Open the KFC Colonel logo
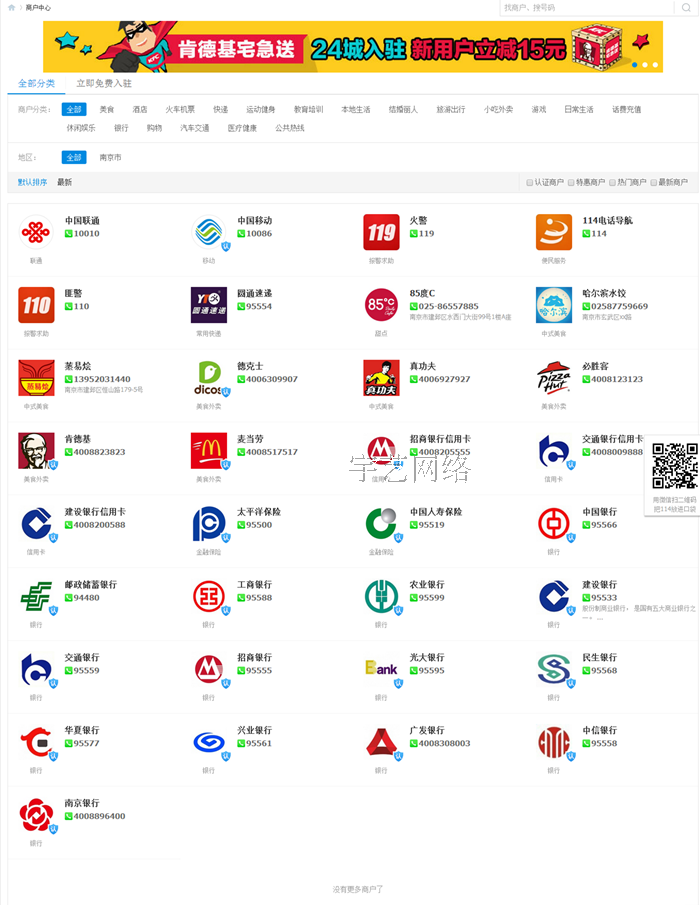Image resolution: width=700 pixels, height=905 pixels. (x=36, y=450)
